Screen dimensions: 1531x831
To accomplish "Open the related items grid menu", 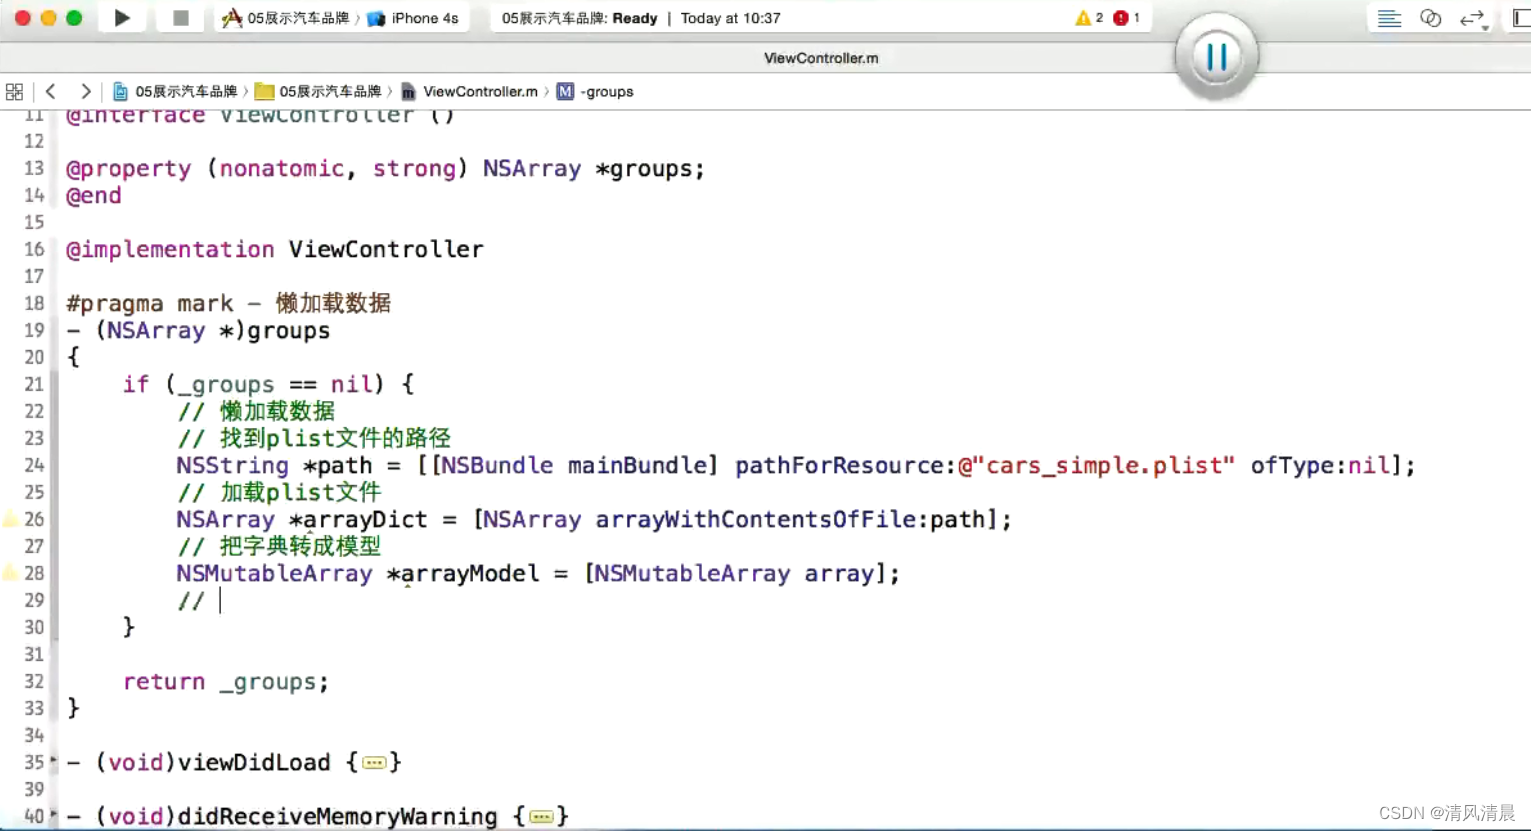I will click(x=14, y=92).
